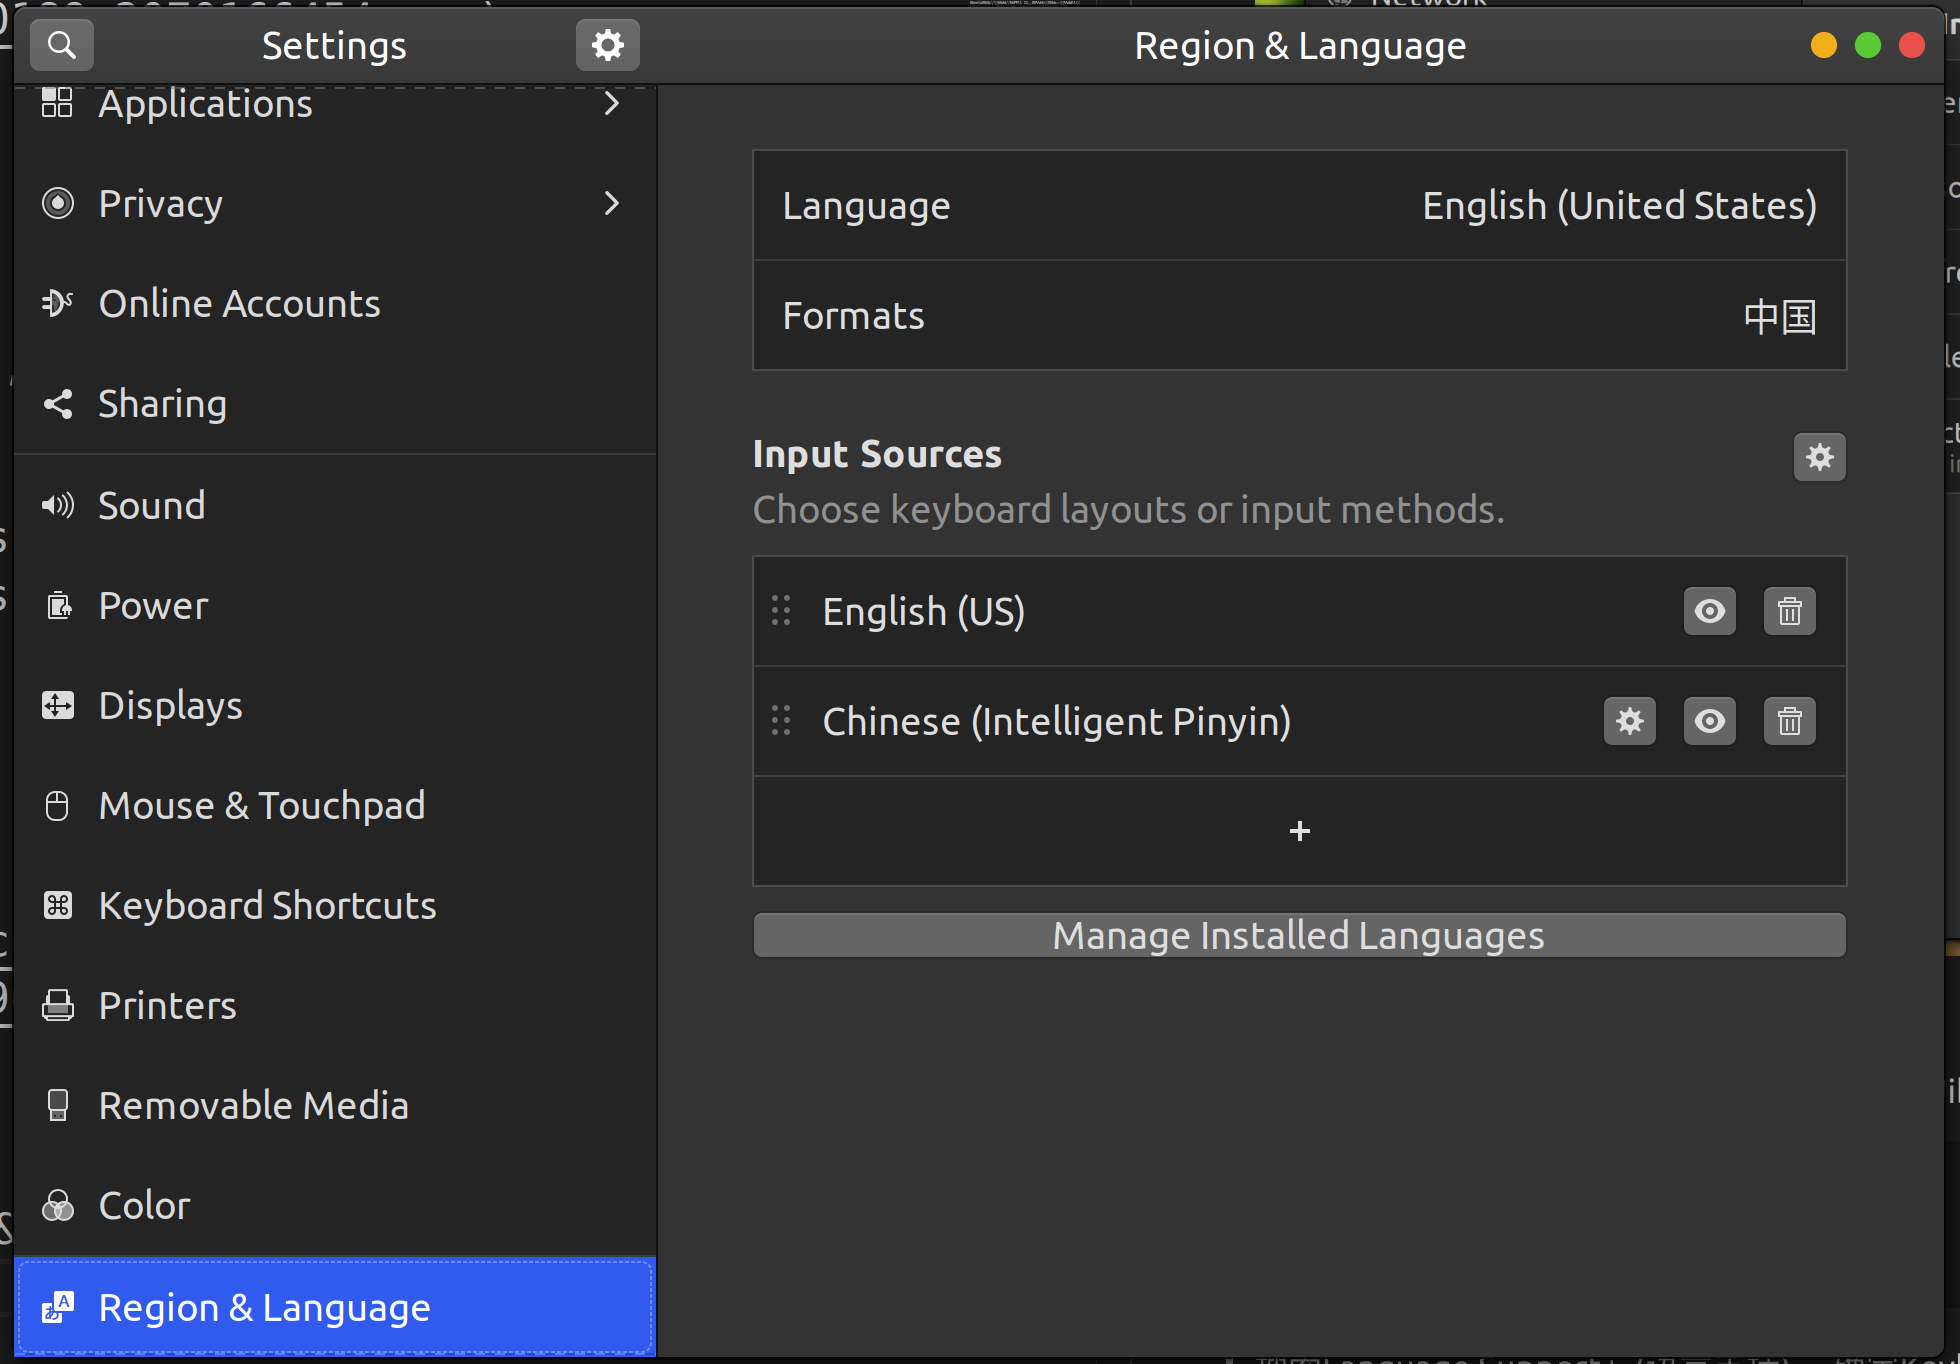Select Mouse & Touchpad settings

(x=262, y=806)
